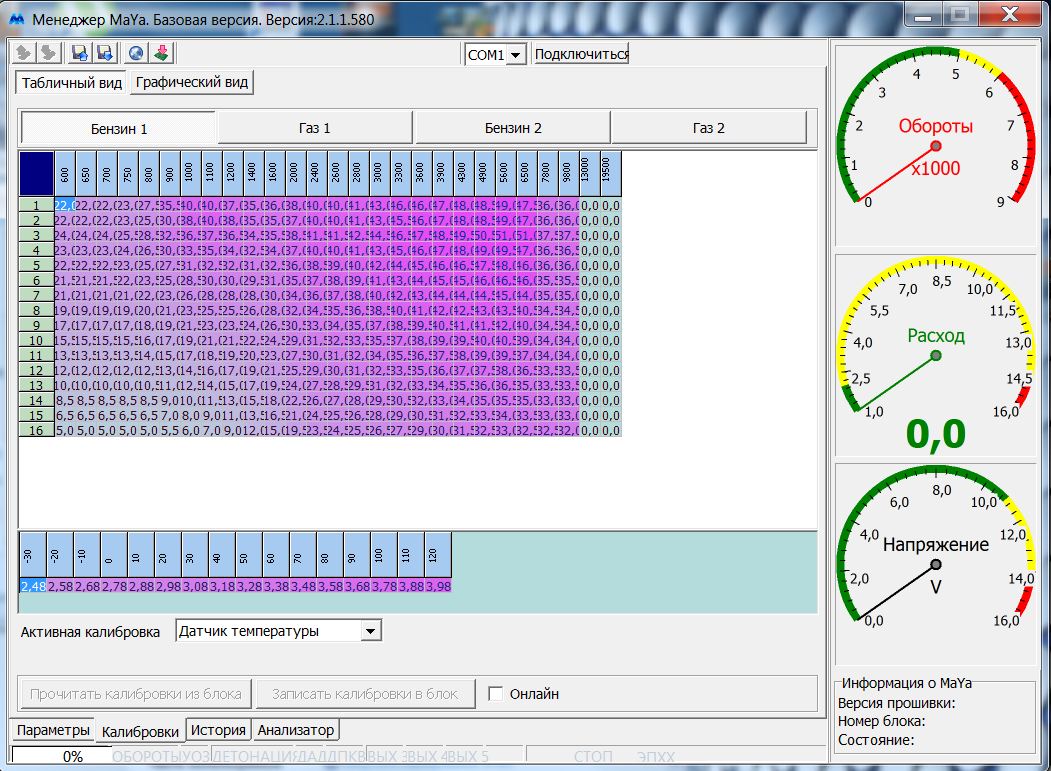
Task: Open the Газ 1 calibration tab
Action: pyautogui.click(x=314, y=128)
